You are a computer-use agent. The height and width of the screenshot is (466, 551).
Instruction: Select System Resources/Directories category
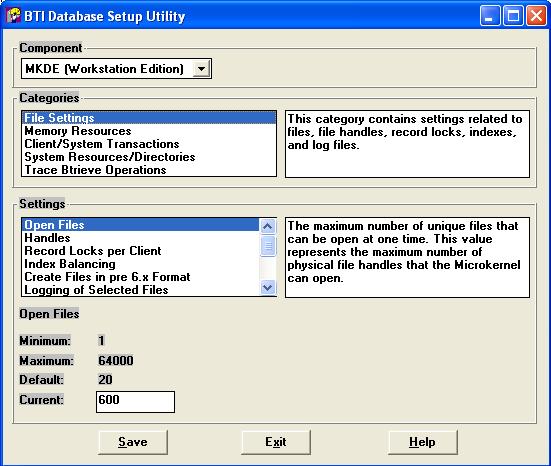click(149, 157)
